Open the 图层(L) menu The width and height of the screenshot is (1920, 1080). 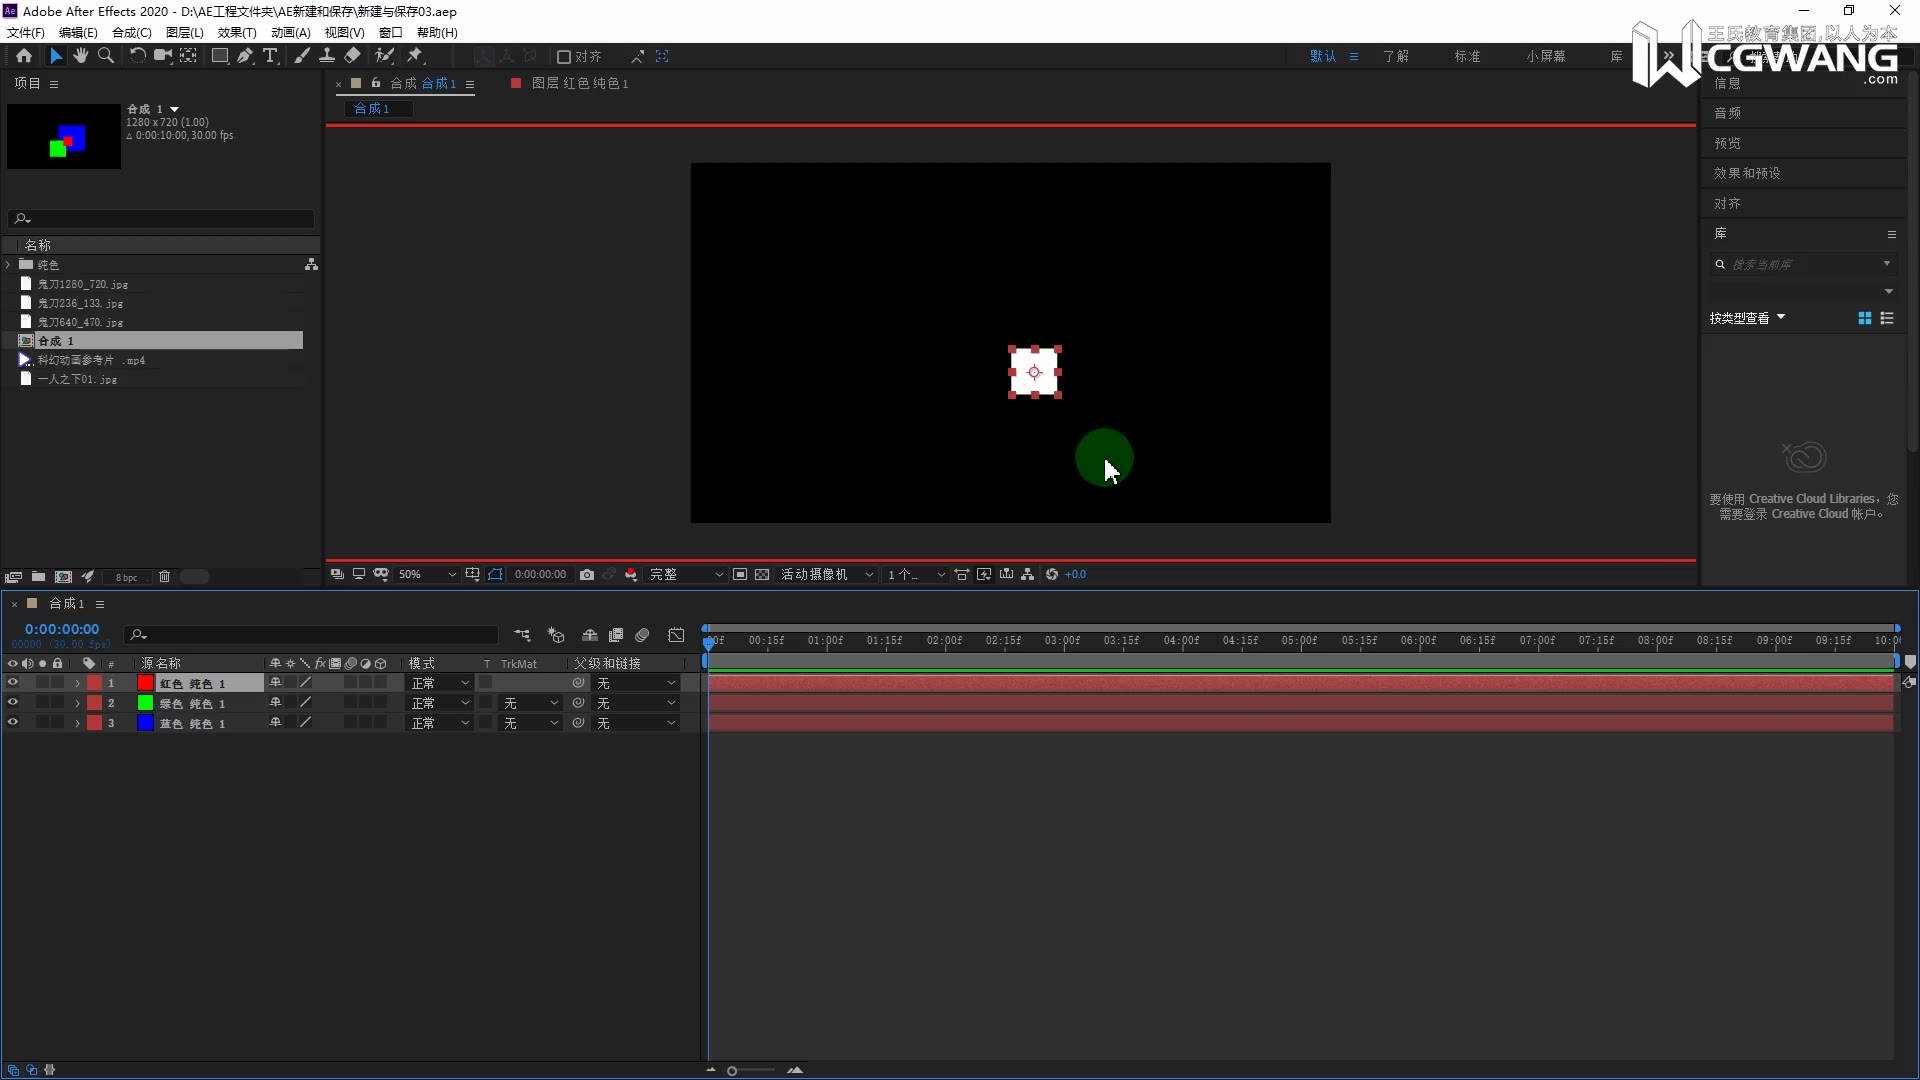point(185,32)
